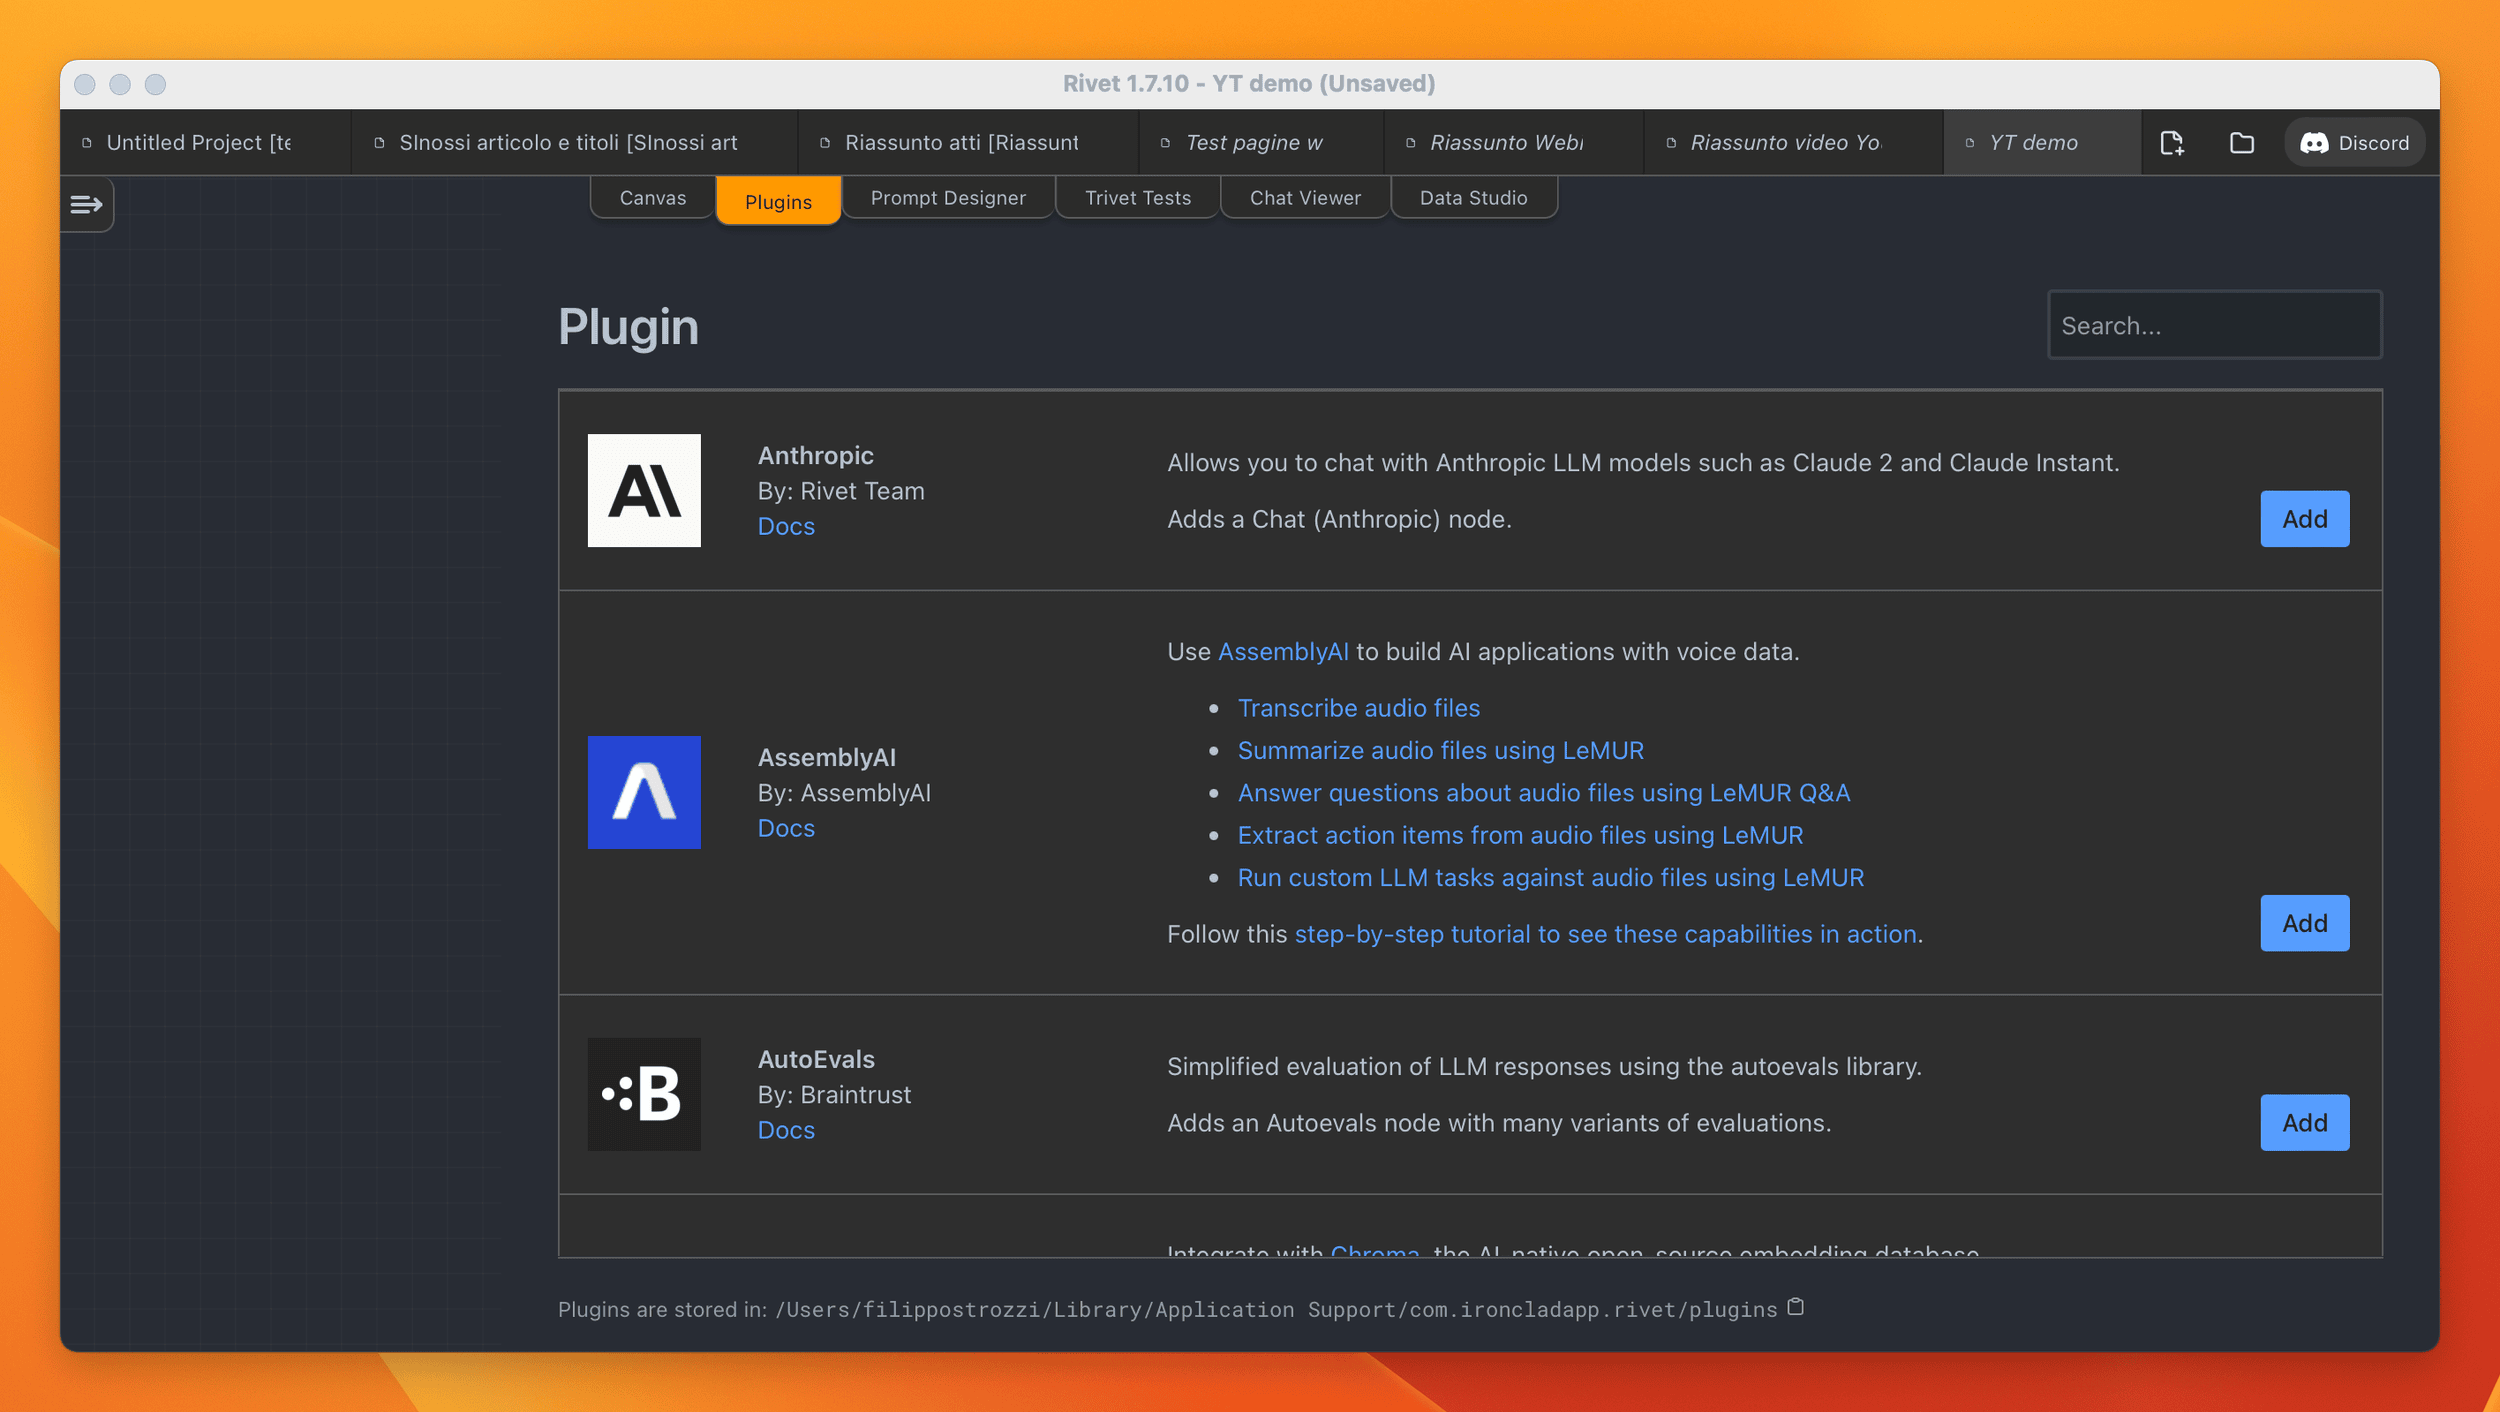Open the Test pagine w project tab
The image size is (2500, 1412).
[x=1261, y=143]
